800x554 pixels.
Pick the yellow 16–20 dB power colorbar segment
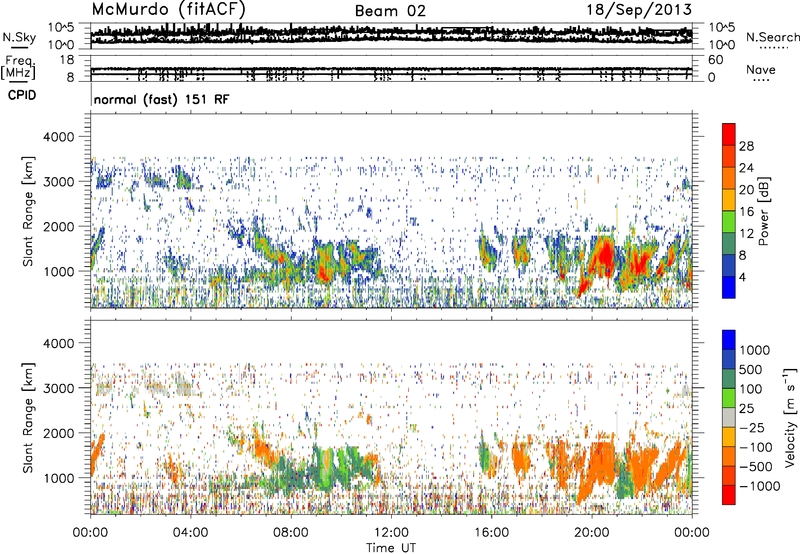click(x=729, y=199)
